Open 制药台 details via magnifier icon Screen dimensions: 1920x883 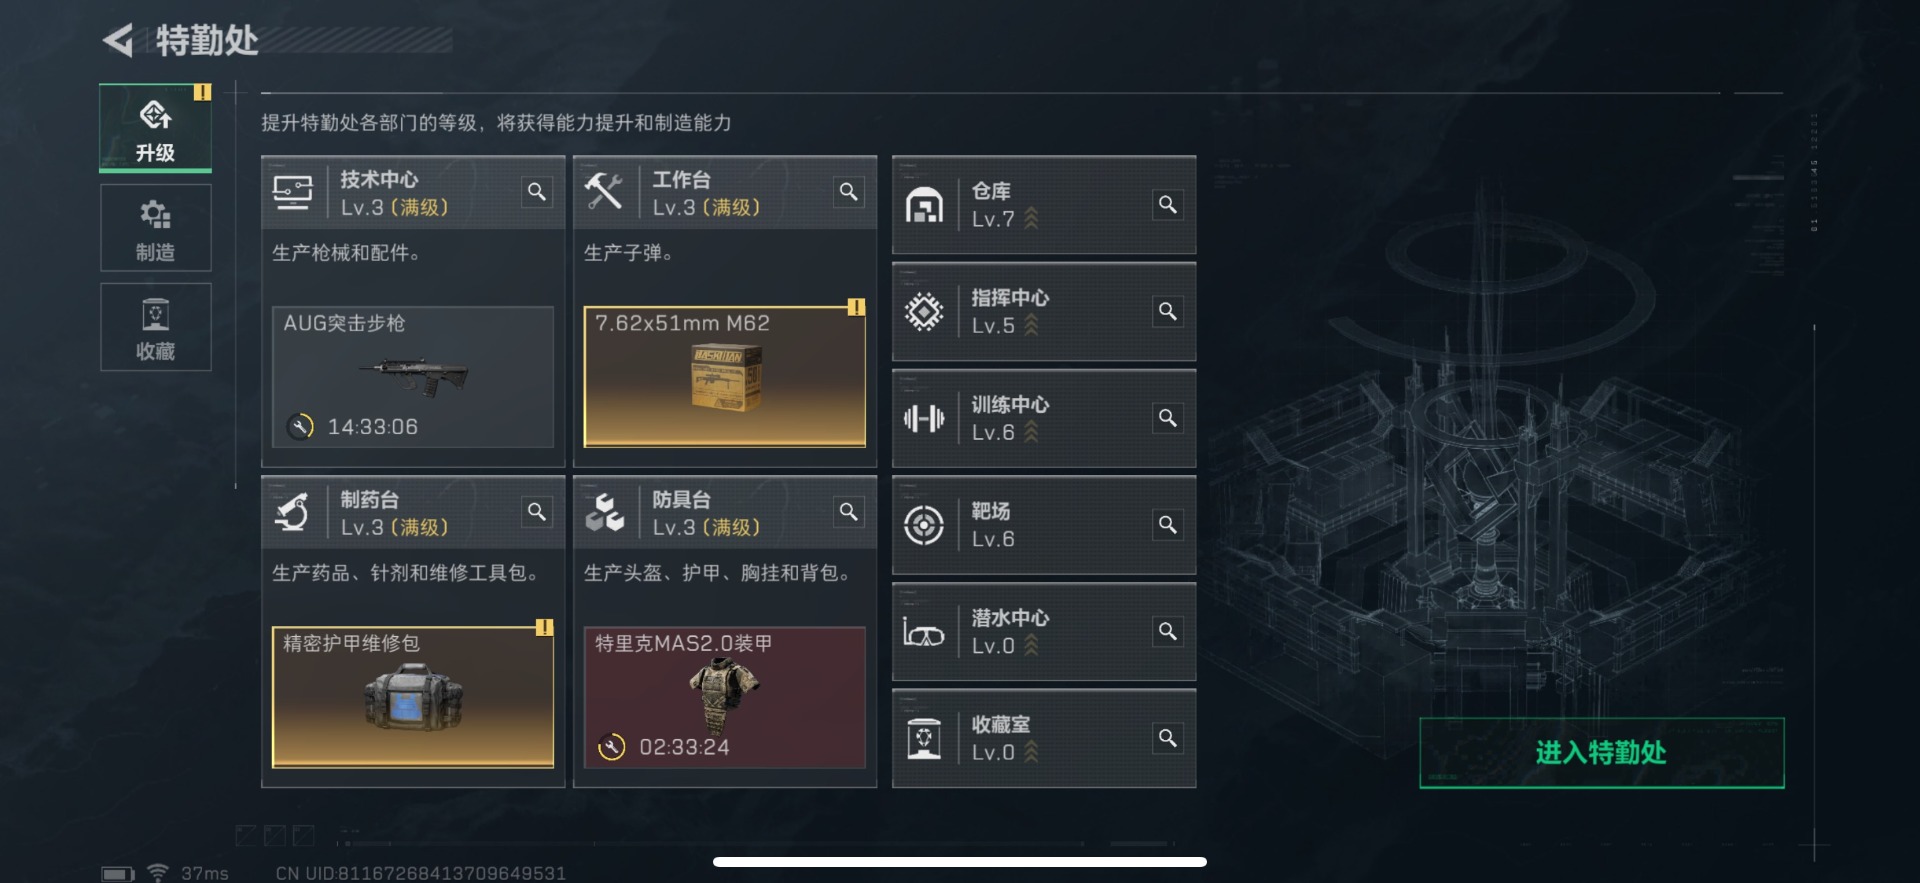coord(537,512)
